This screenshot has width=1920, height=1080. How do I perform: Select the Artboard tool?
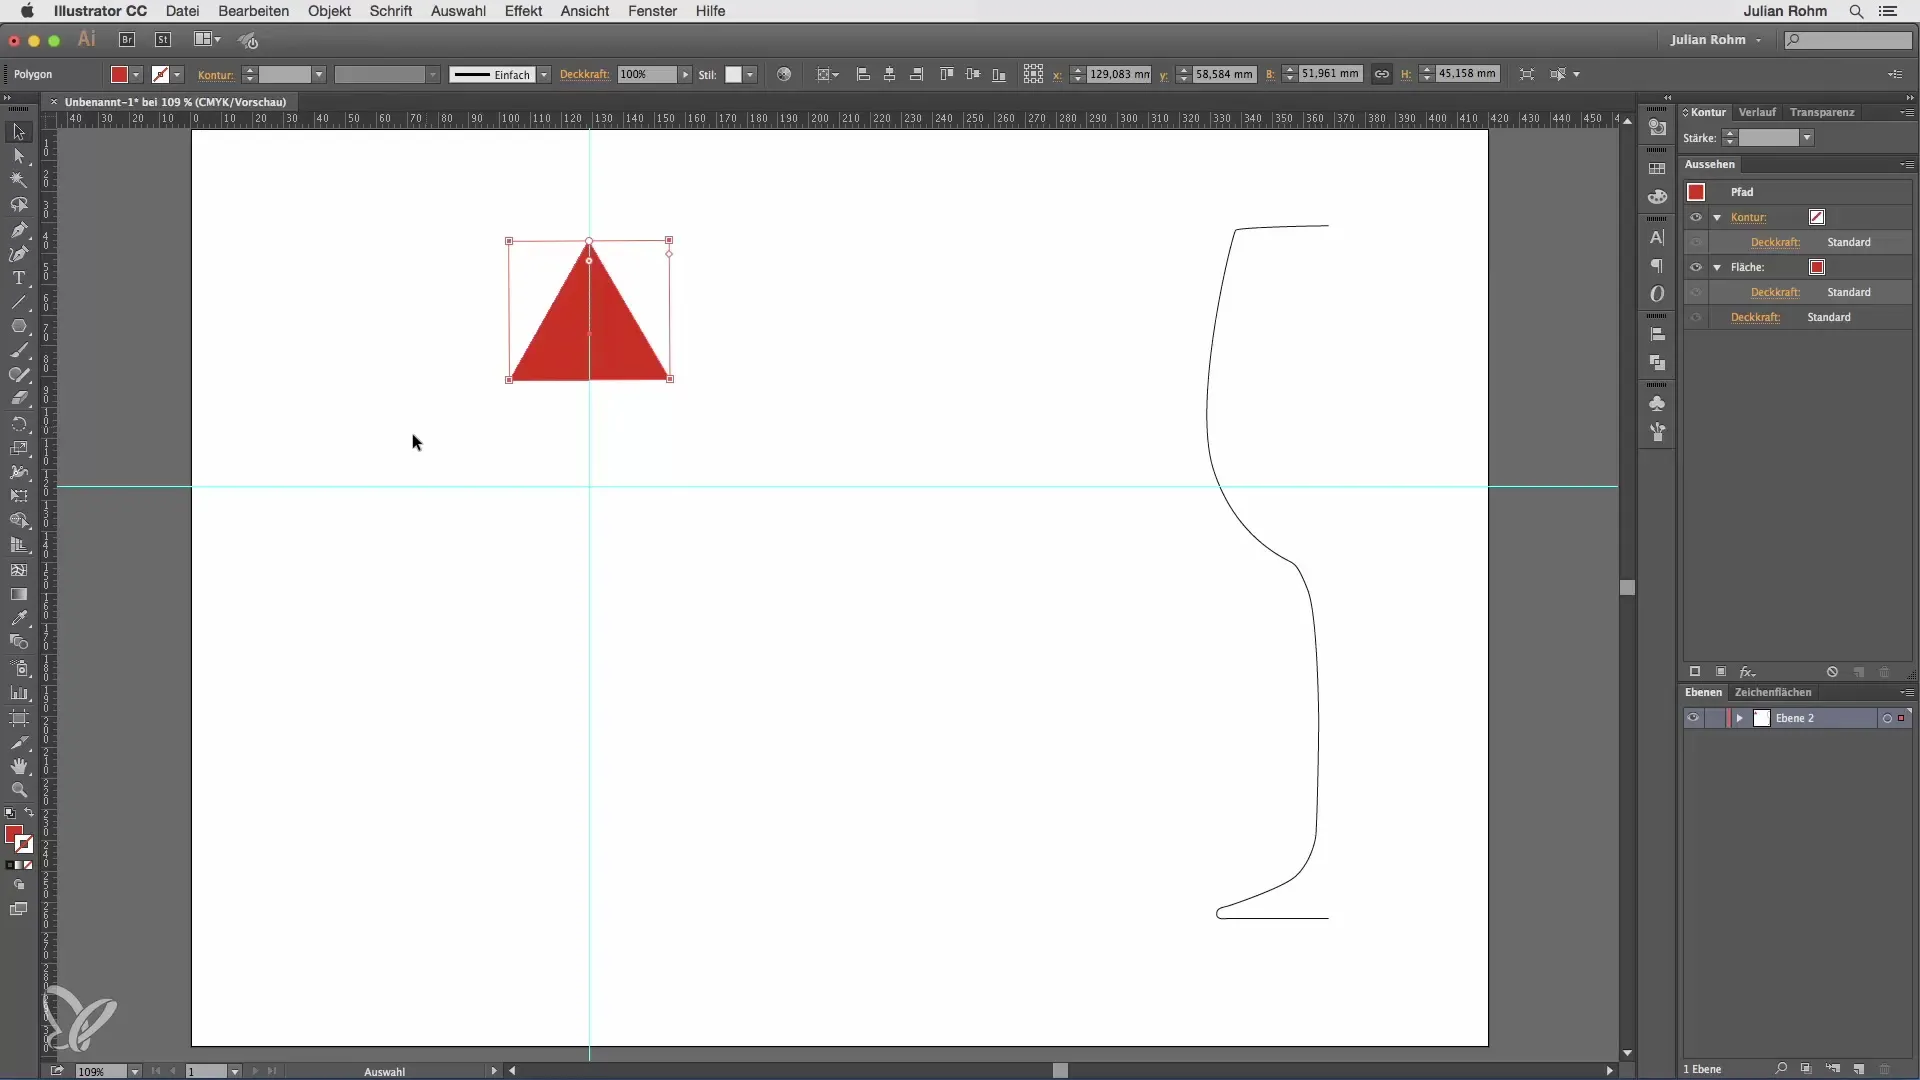click(19, 718)
